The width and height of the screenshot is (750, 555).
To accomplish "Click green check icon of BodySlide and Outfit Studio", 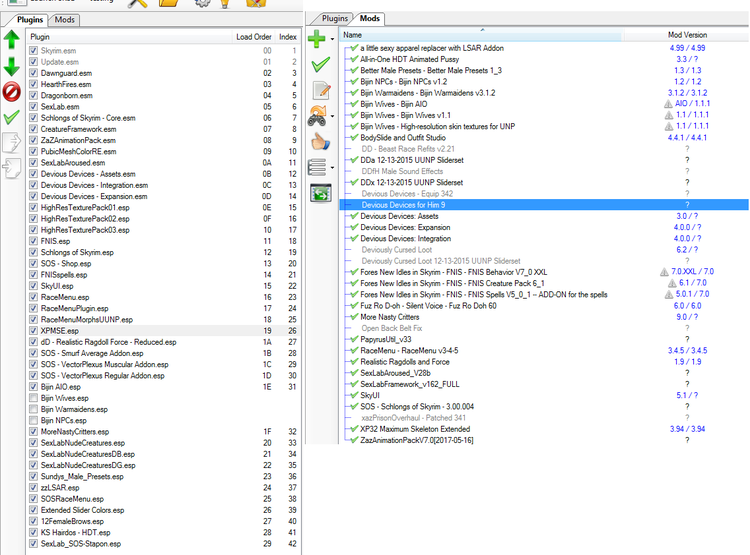I will pos(354,137).
